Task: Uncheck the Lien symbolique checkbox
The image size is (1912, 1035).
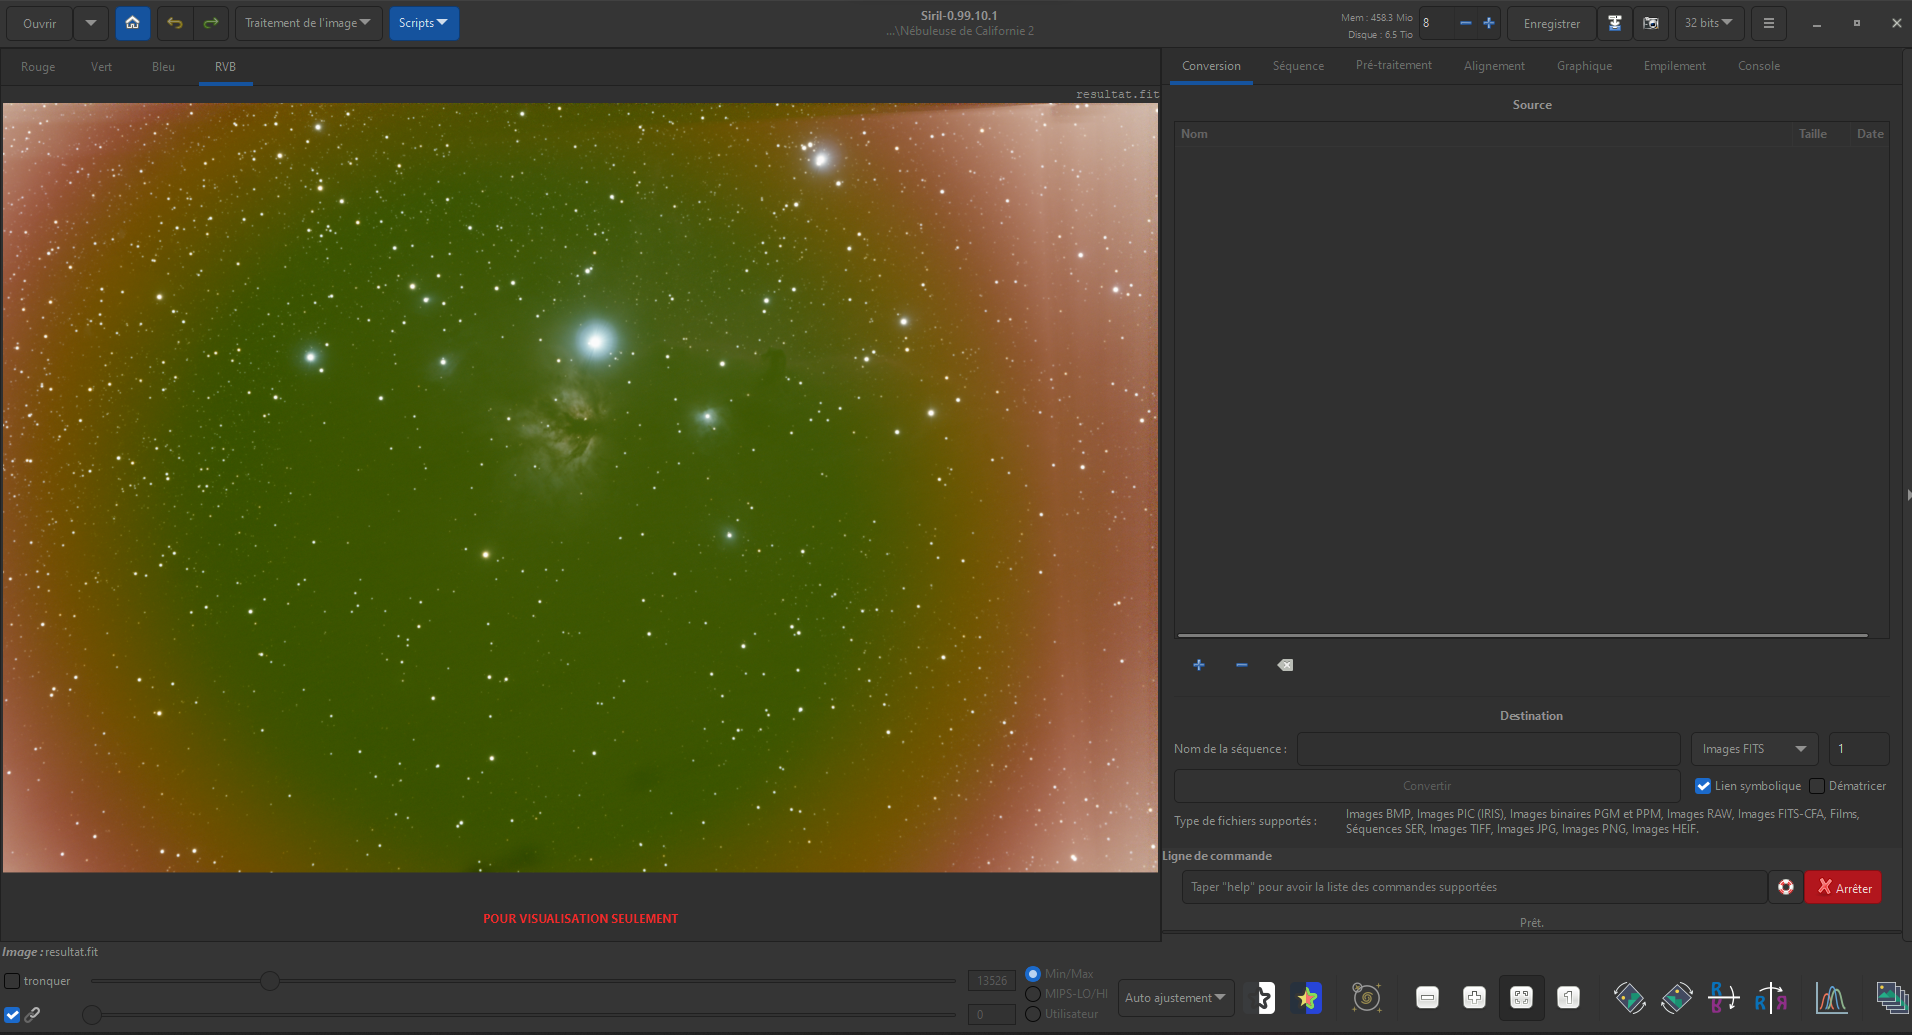Action: tap(1703, 786)
